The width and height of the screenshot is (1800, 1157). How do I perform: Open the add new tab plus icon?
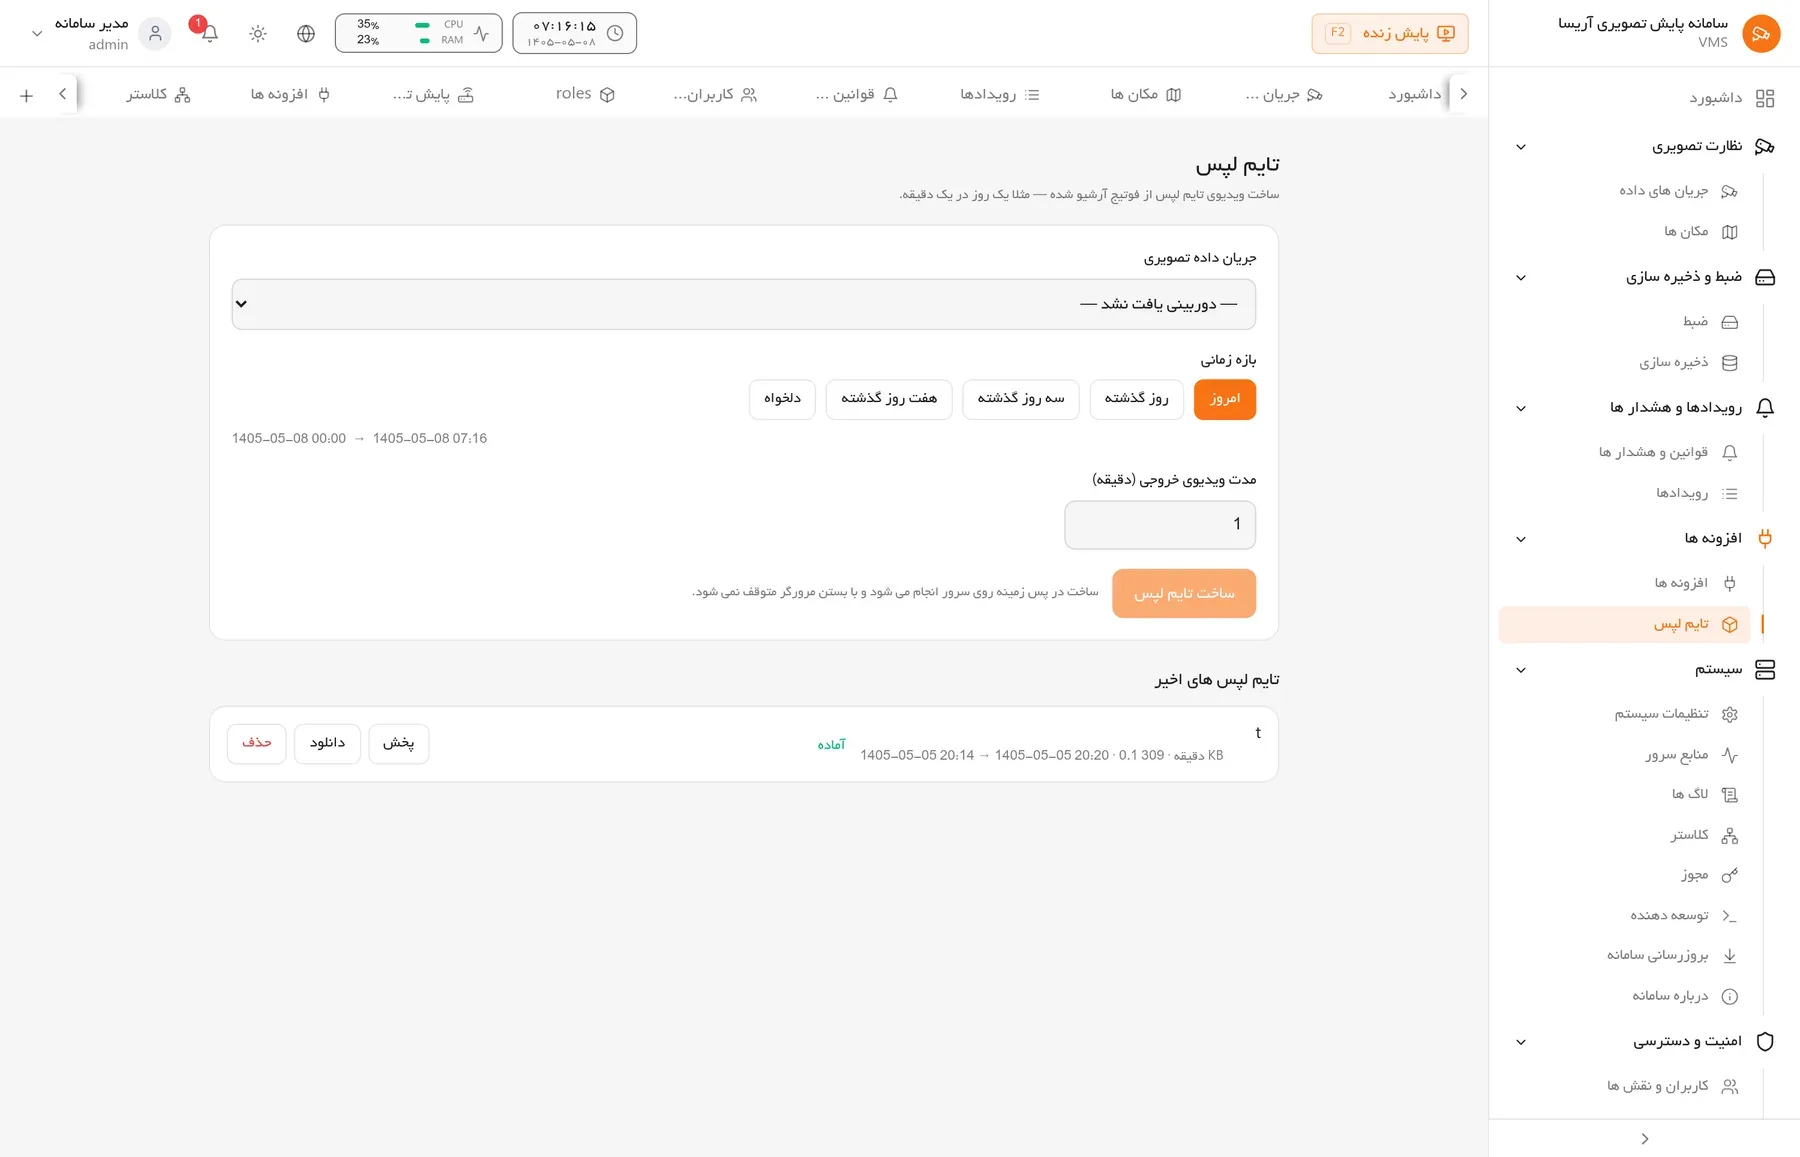click(27, 95)
